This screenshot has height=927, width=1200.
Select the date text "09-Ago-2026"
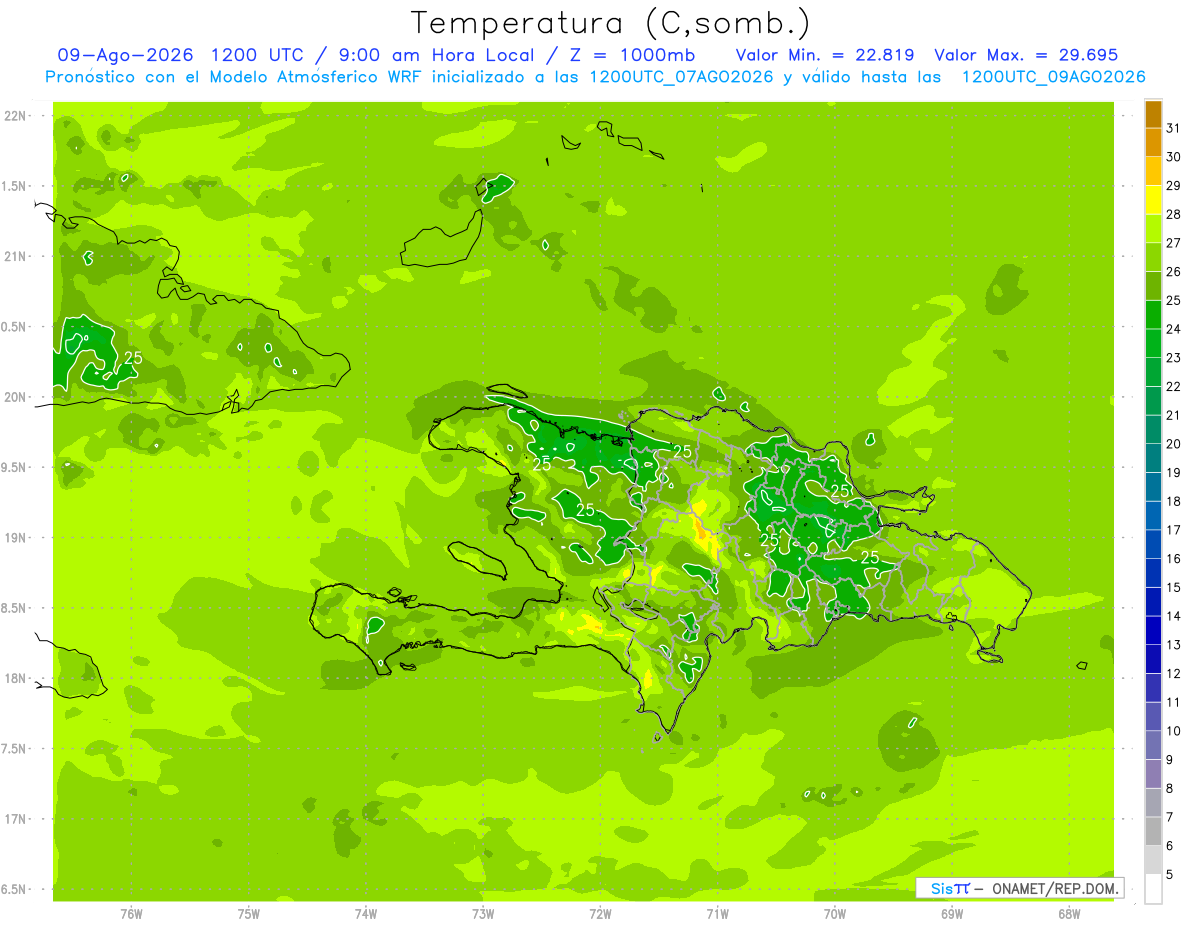(x=125, y=55)
